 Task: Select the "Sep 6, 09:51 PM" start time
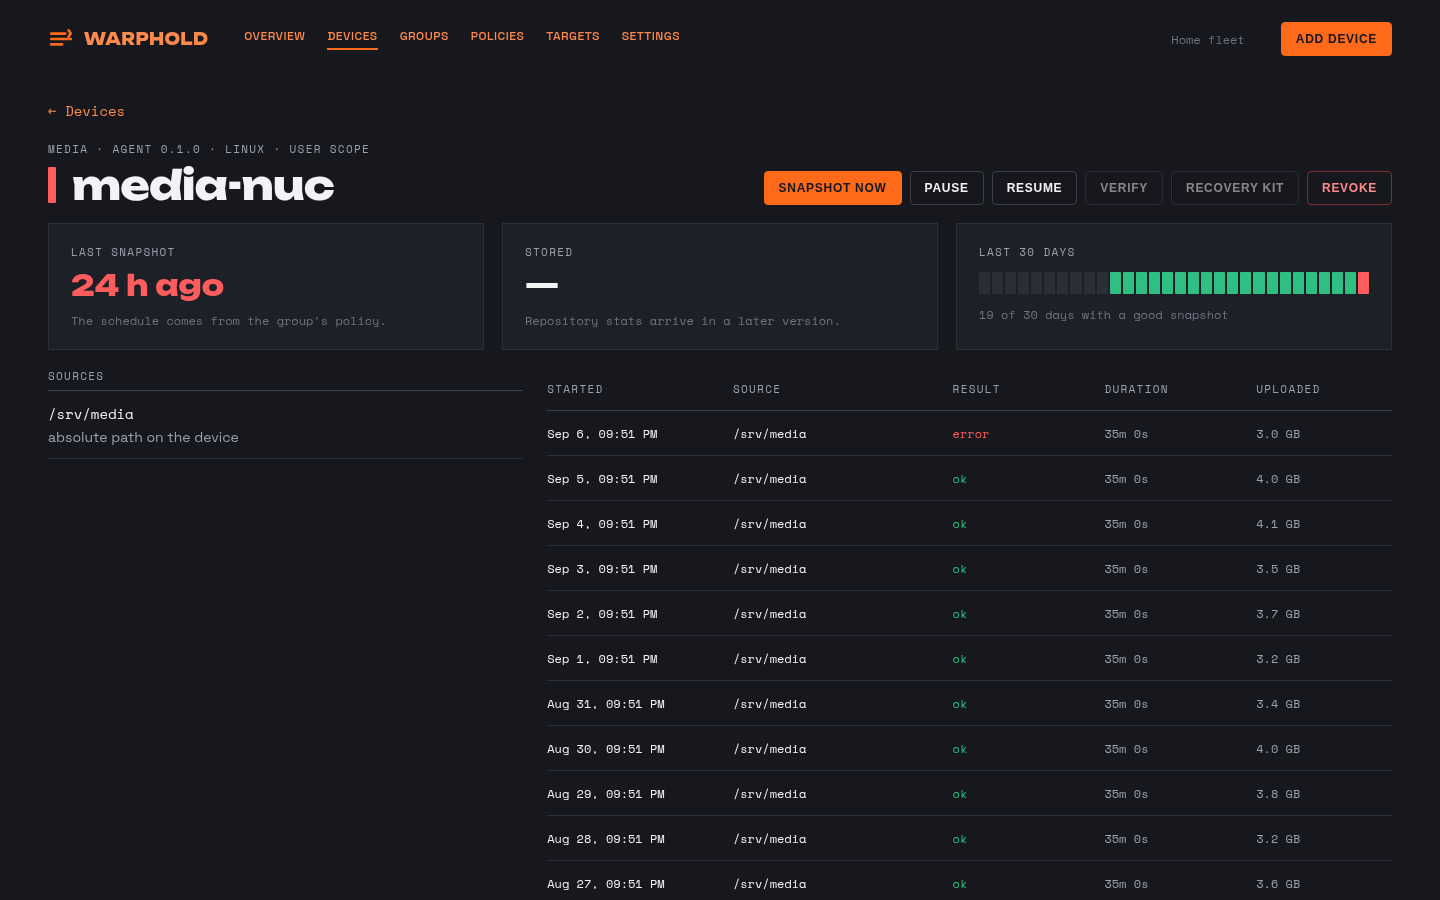[602, 434]
